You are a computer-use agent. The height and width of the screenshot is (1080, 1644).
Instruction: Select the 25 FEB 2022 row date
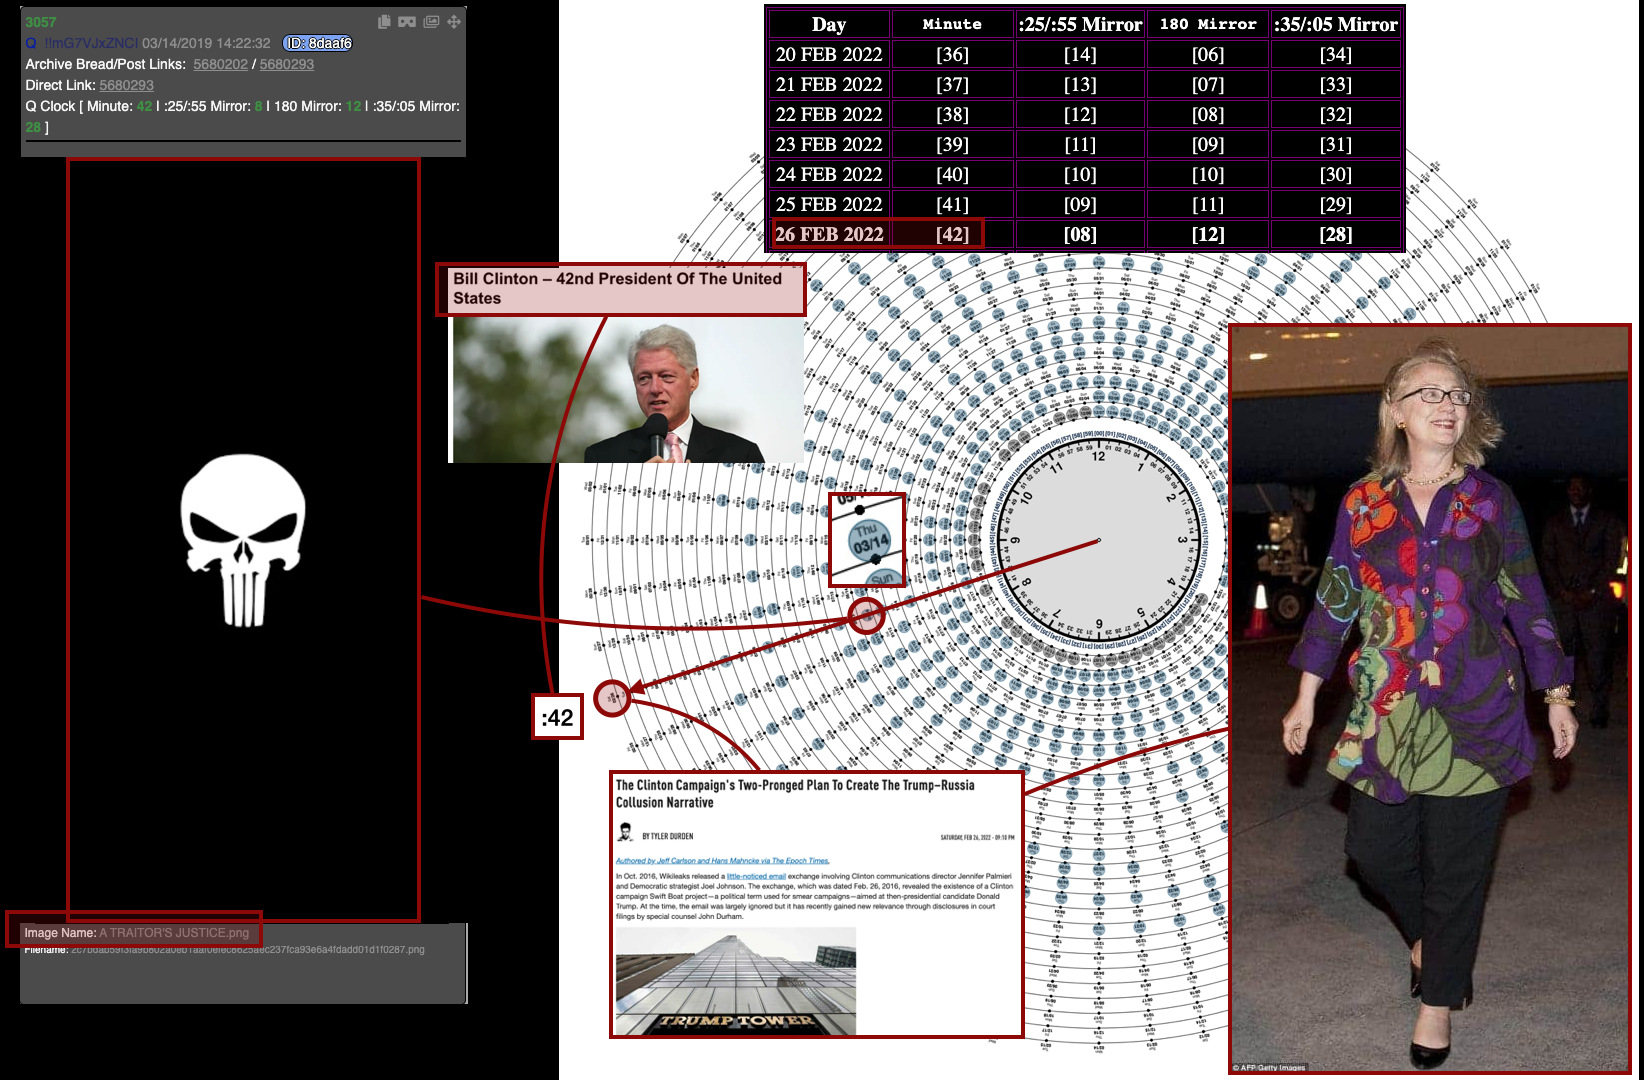tap(829, 204)
